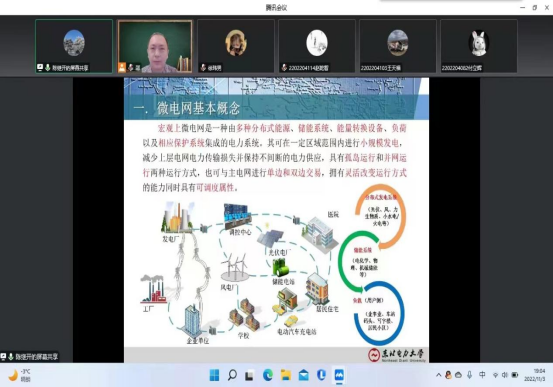
Task: Open the clock and date panel
Action: (535, 375)
